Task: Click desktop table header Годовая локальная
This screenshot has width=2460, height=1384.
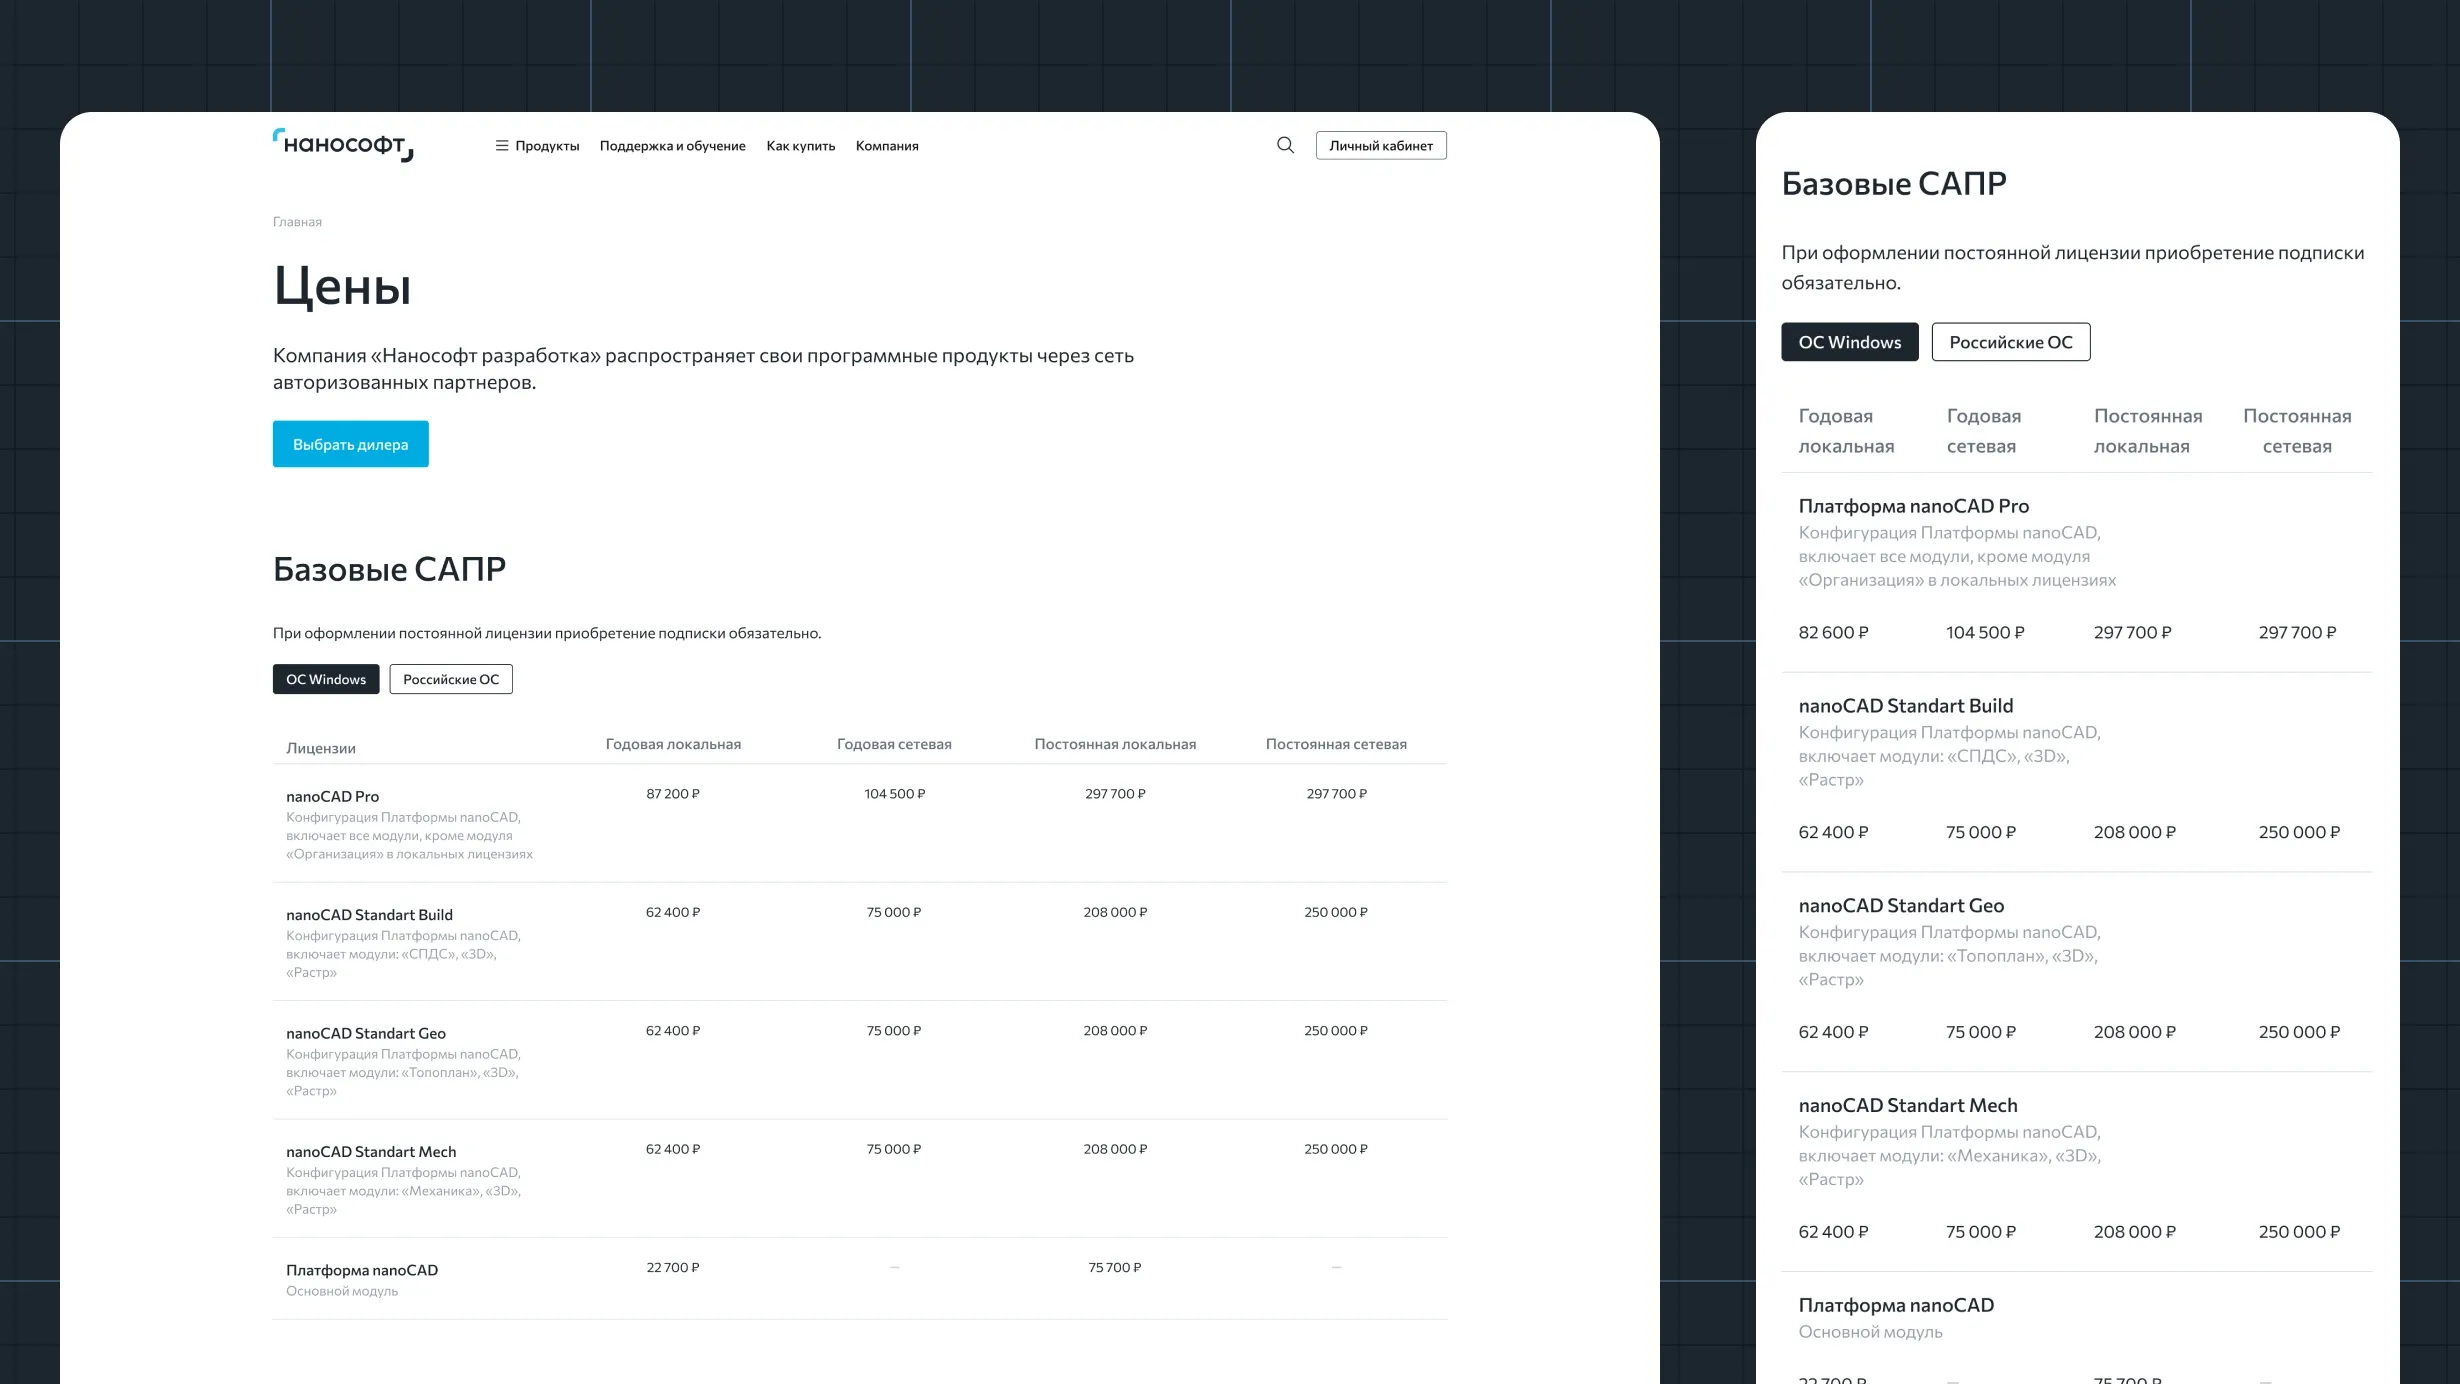Action: pyautogui.click(x=673, y=744)
